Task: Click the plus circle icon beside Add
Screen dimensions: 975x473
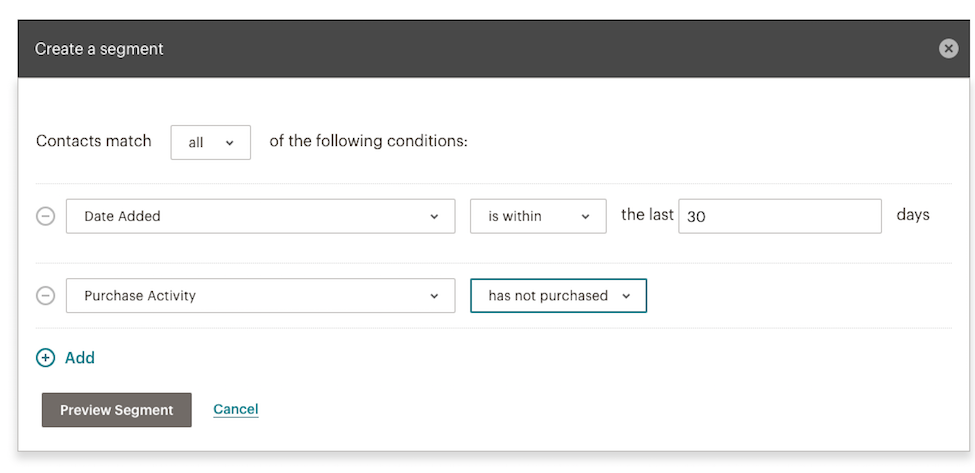Action: (45, 358)
